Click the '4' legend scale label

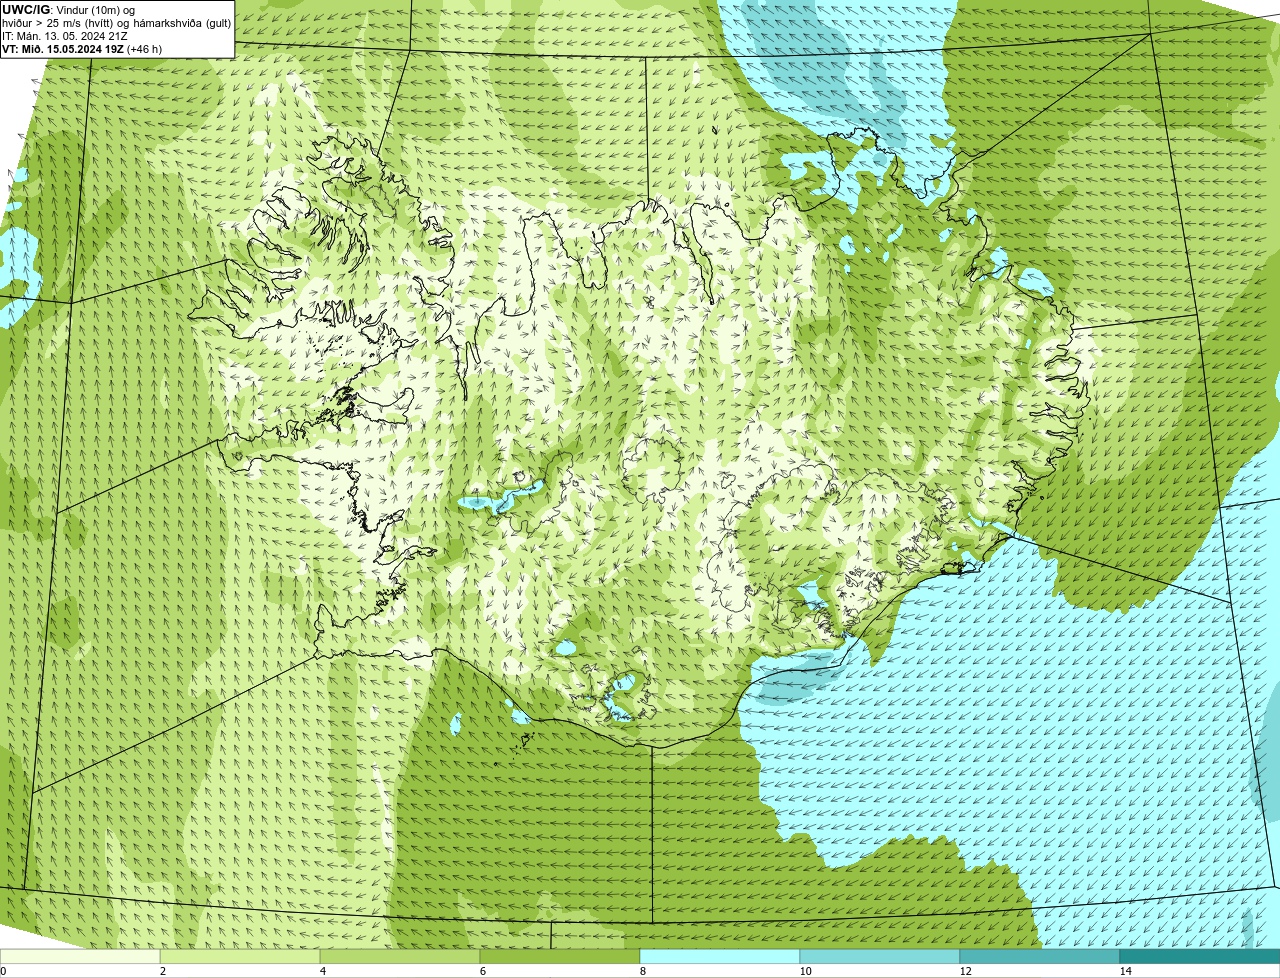[323, 971]
